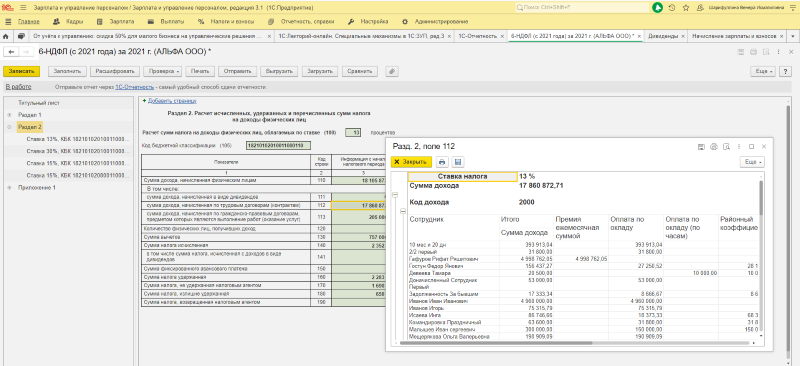This screenshot has height=366, width=800.
Task: Open the list of all open tabs arrow
Action: (793, 37)
